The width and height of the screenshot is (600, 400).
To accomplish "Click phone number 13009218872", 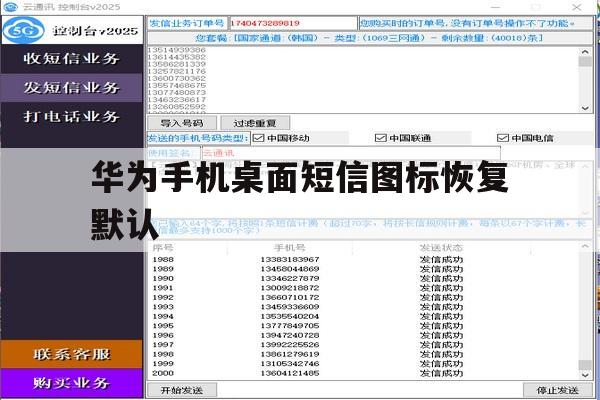I will [290, 288].
